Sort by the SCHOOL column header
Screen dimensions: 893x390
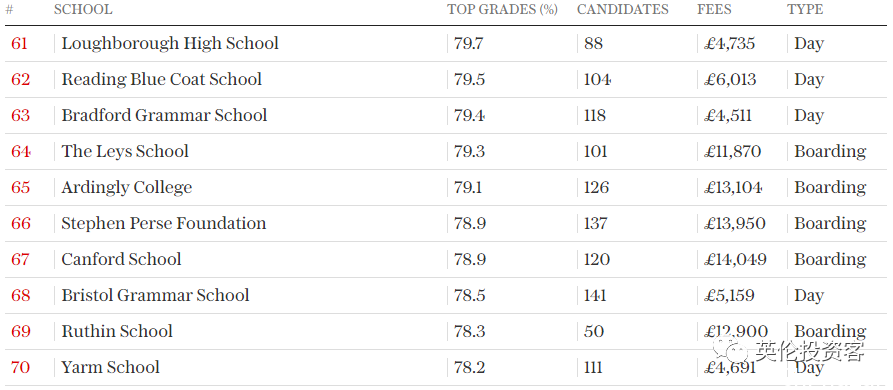[83, 10]
